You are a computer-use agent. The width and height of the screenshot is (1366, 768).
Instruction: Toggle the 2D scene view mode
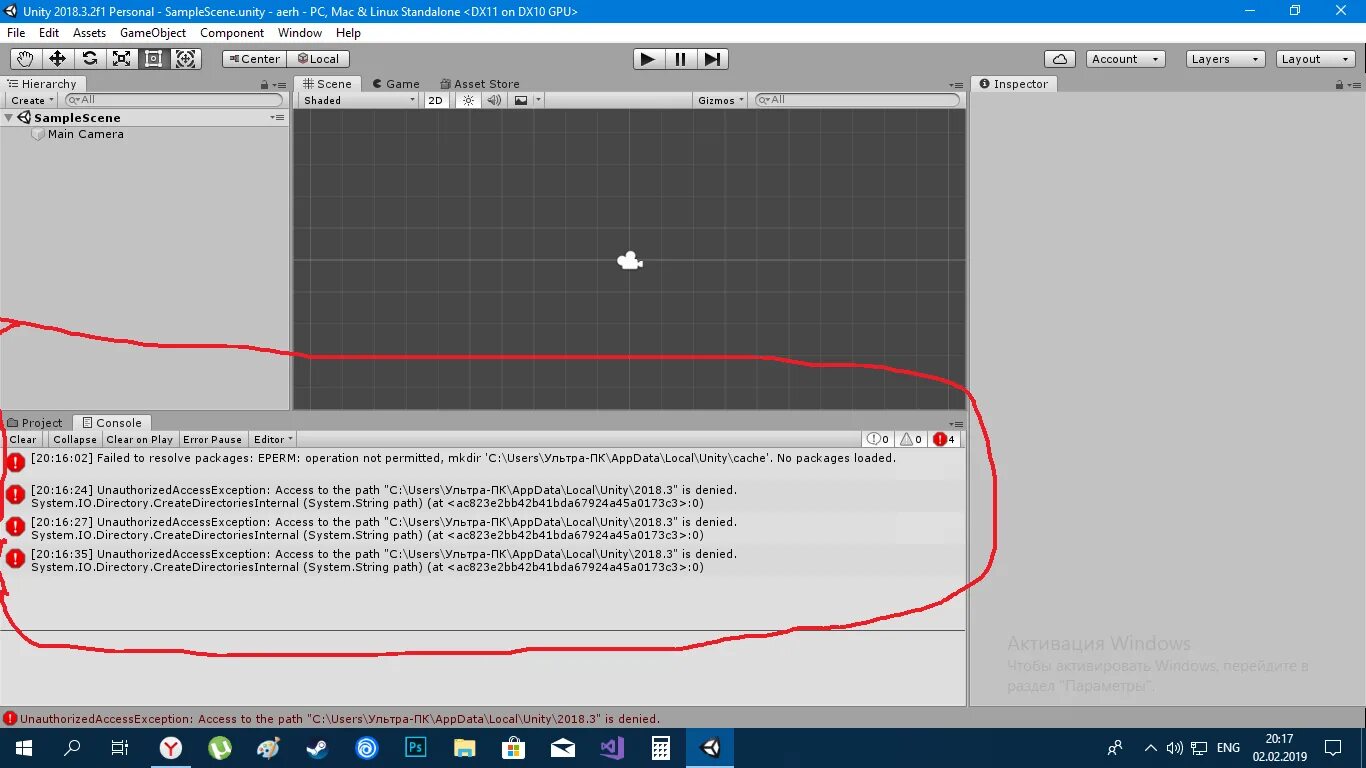click(436, 100)
